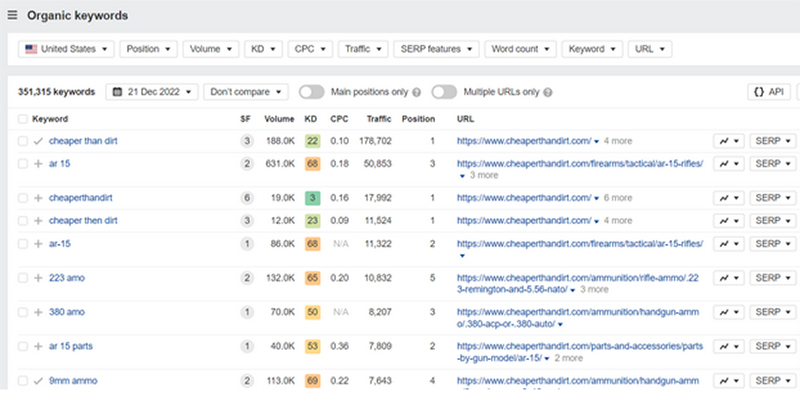Open the KD filter dropdown
800x401 pixels.
263,49
